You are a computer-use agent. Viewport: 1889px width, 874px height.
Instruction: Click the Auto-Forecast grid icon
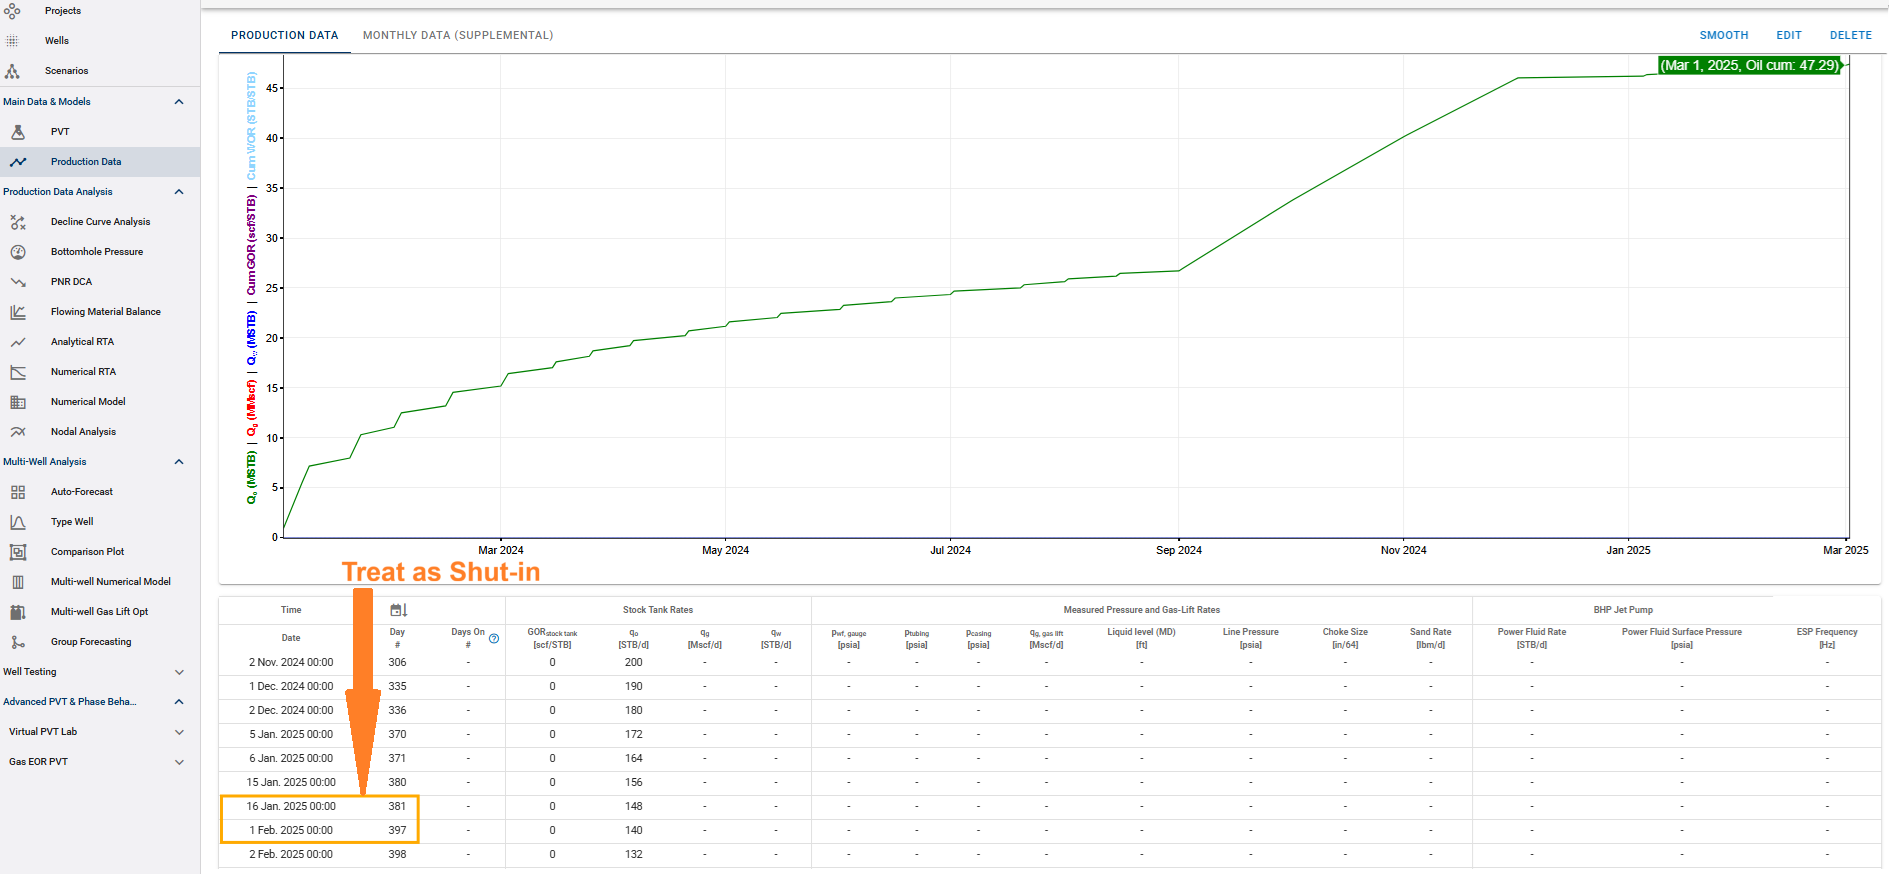coord(18,492)
